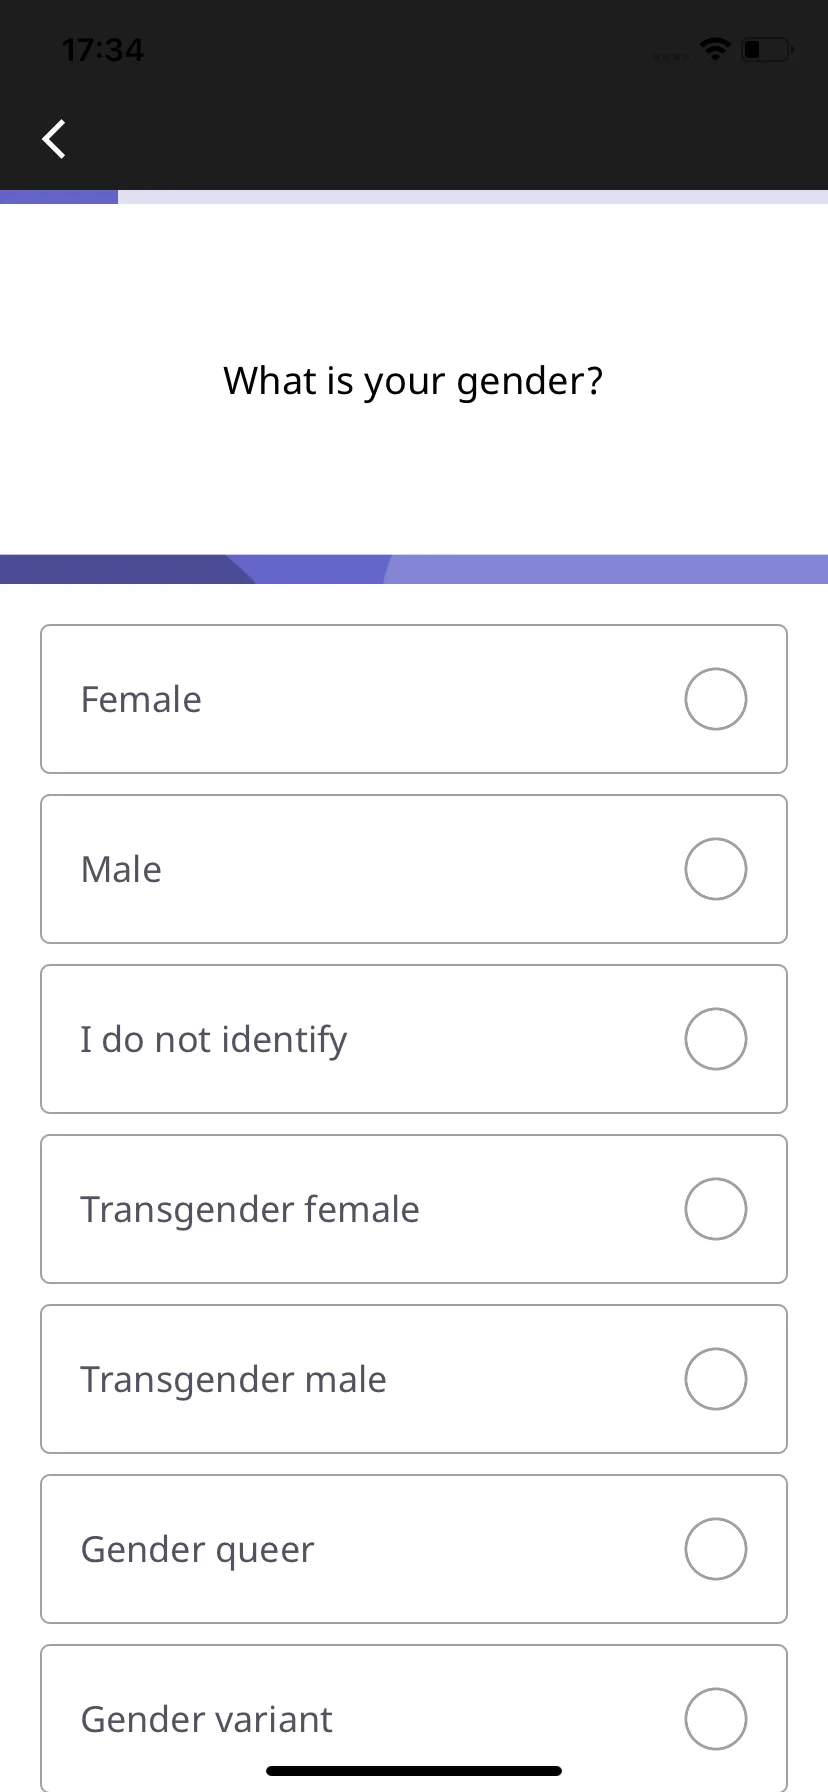Choose the 'I do not identify' radio circle
This screenshot has width=828, height=1792.
[716, 1039]
